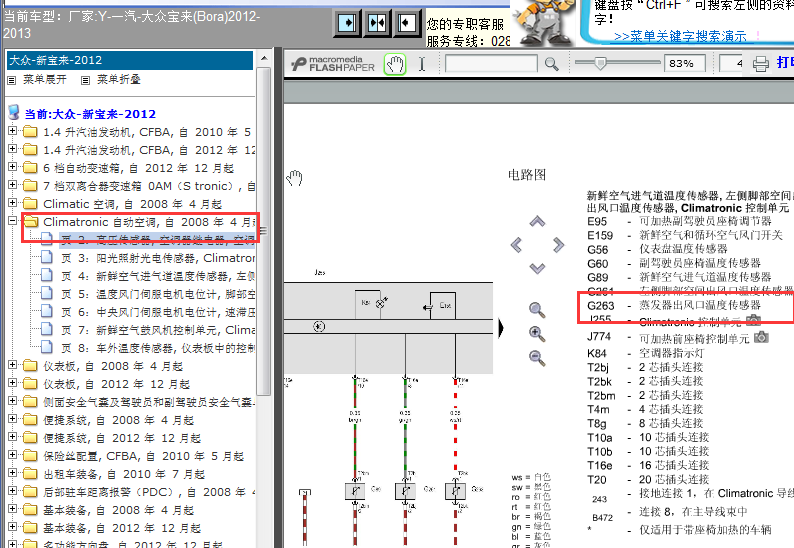Click the page number field
This screenshot has width=794, height=548.
pyautogui.click(x=731, y=64)
